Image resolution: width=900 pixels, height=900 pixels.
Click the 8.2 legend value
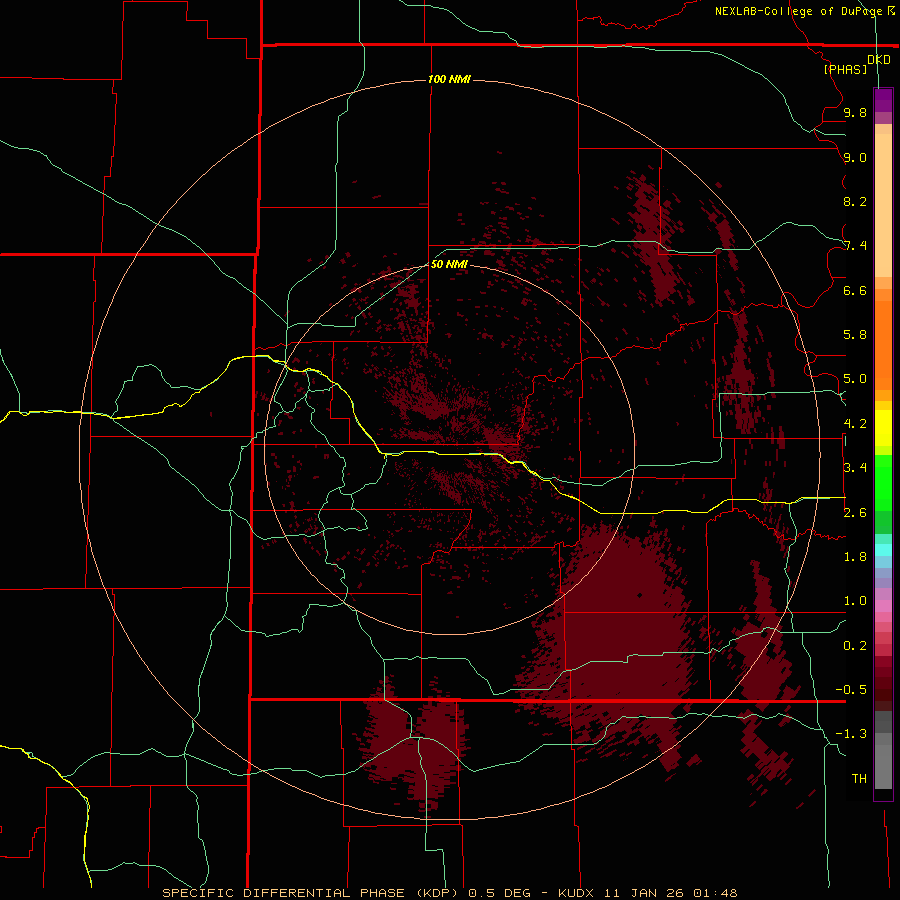[855, 201]
